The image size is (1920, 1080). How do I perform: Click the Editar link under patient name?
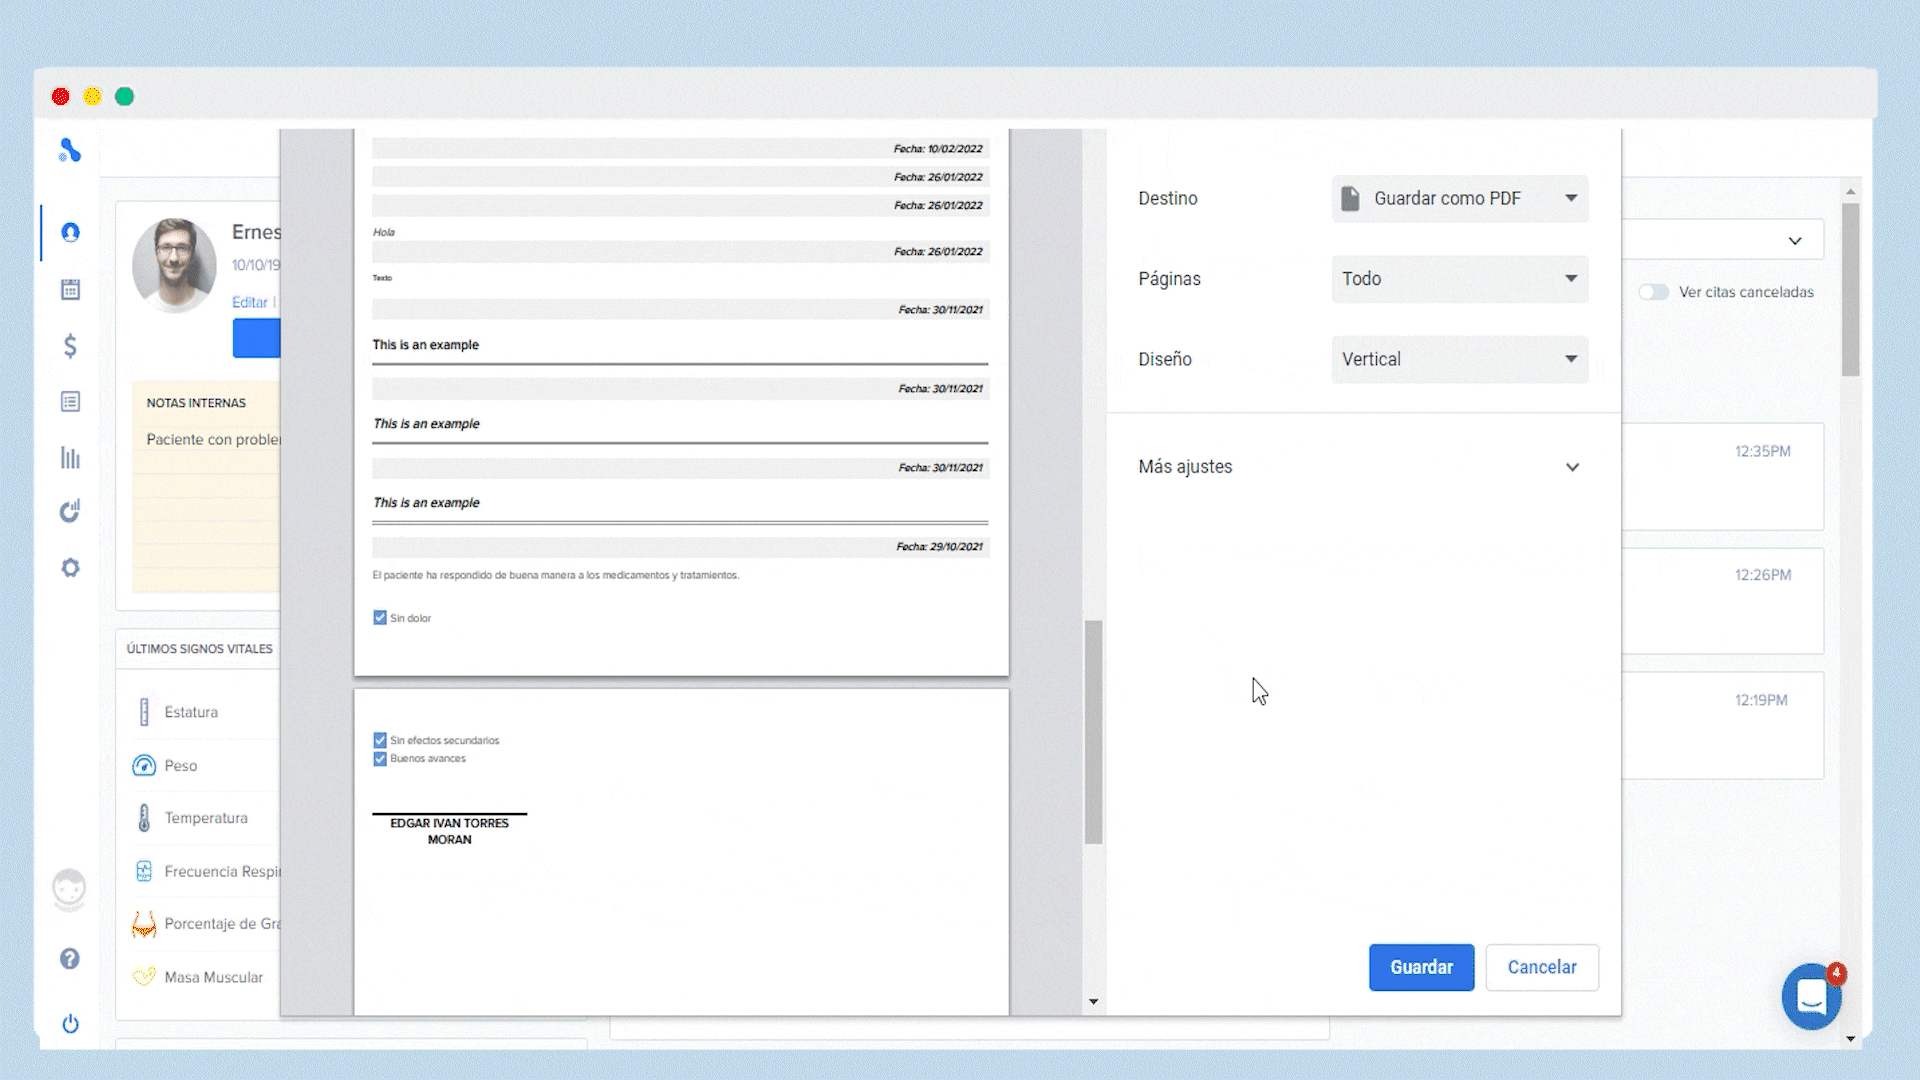(249, 302)
